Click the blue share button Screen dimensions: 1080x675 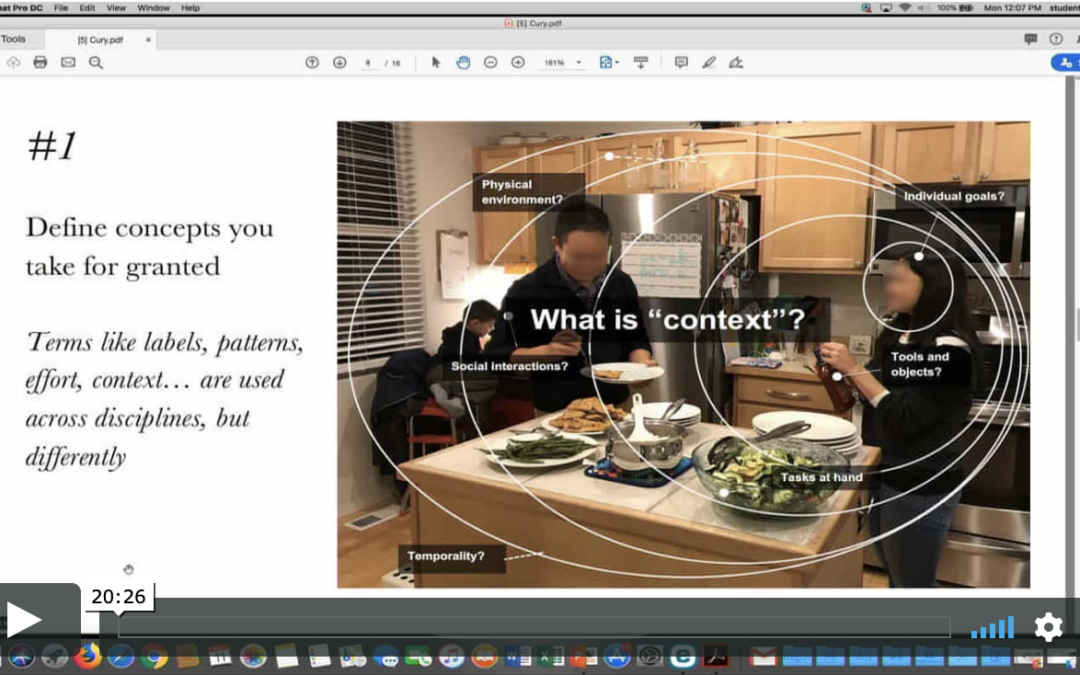[x=1066, y=63]
